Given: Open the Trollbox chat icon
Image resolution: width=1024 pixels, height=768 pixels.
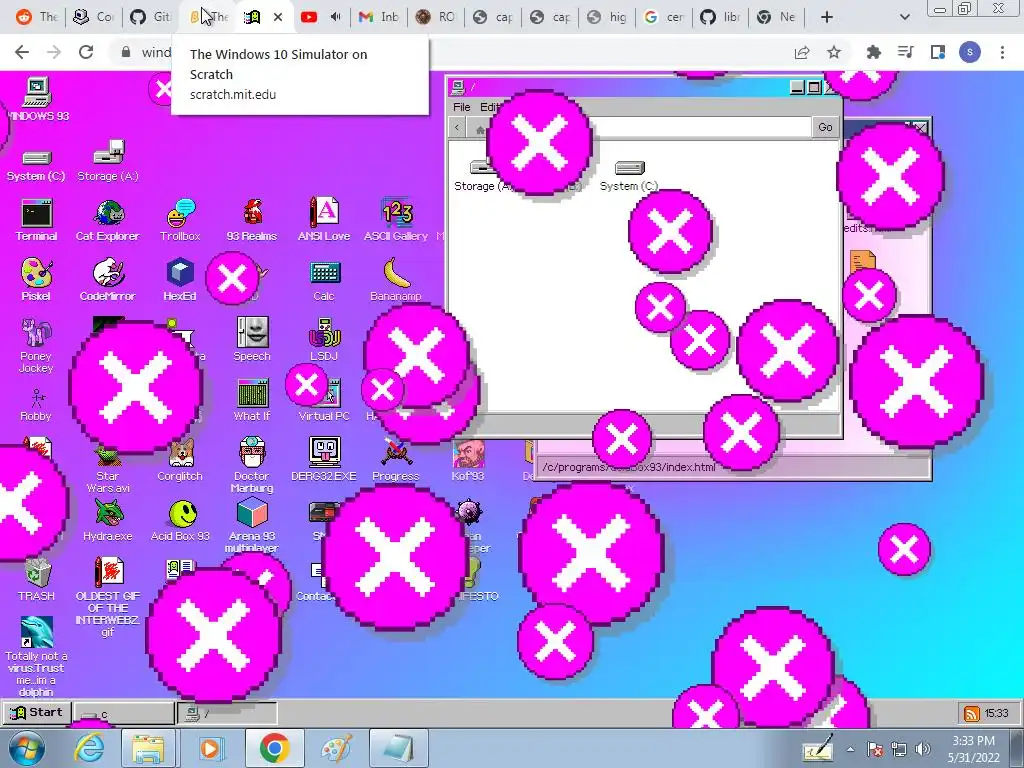Looking at the screenshot, I should (180, 220).
